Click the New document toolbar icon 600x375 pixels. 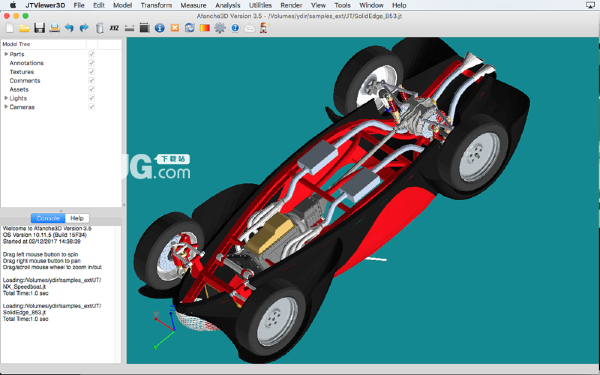pyautogui.click(x=10, y=28)
